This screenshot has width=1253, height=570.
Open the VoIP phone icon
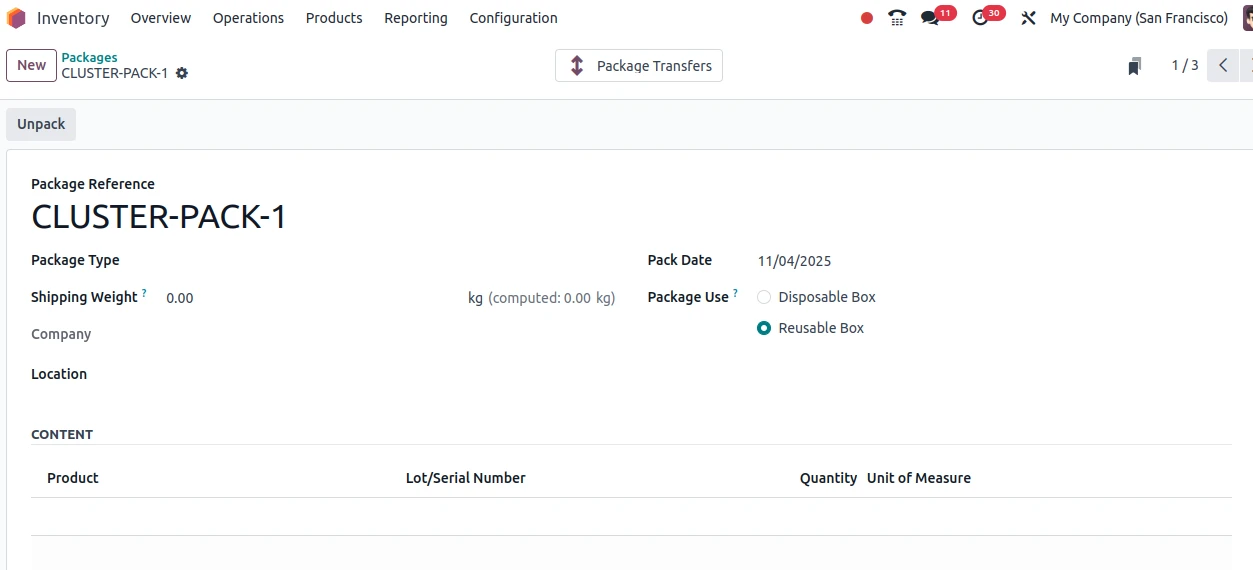point(897,18)
